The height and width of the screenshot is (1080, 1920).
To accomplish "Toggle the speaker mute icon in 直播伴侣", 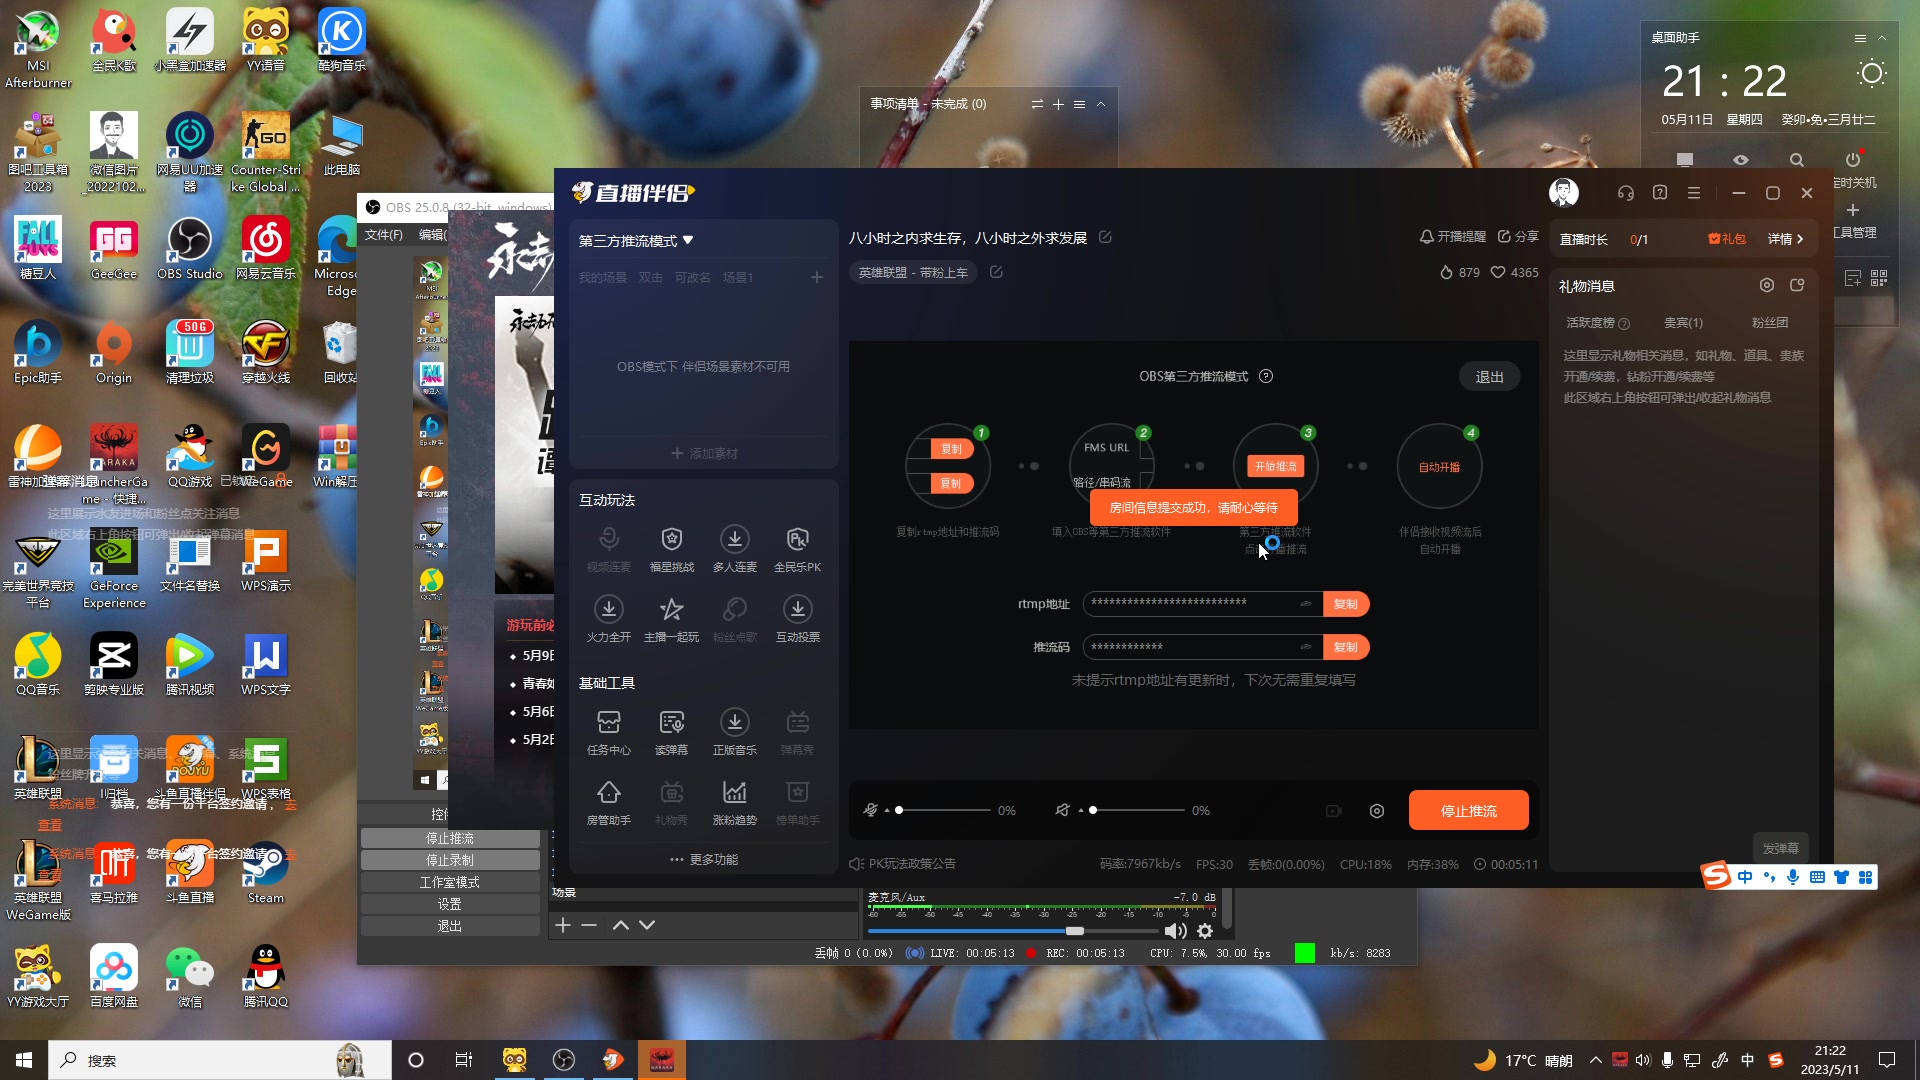I will click(1062, 810).
